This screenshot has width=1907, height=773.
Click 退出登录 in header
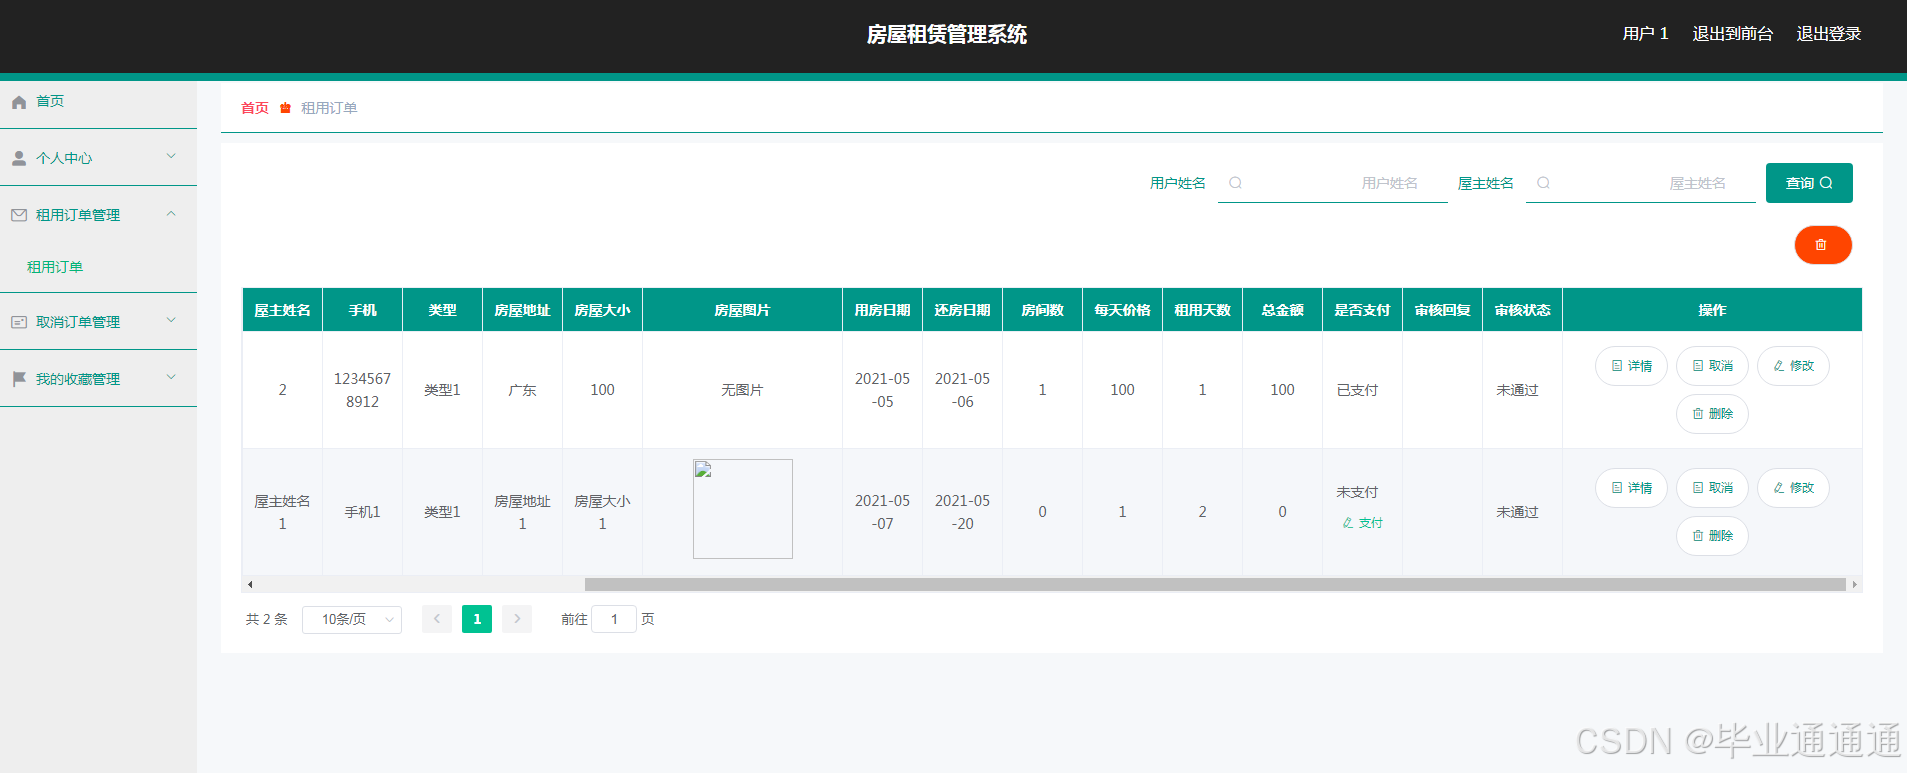(x=1828, y=34)
